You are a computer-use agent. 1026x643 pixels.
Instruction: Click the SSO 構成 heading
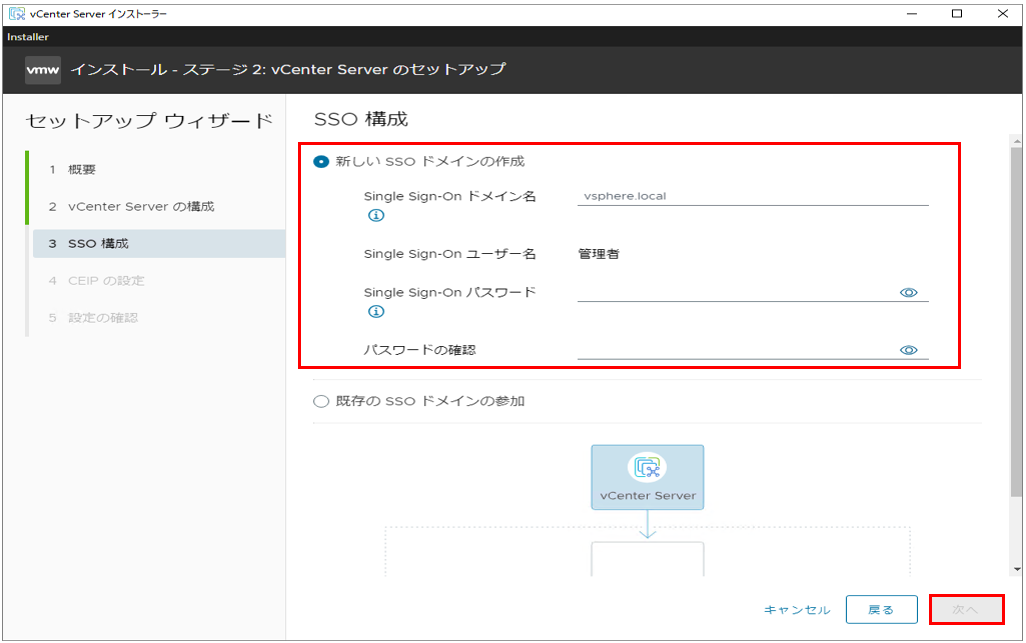(x=361, y=119)
